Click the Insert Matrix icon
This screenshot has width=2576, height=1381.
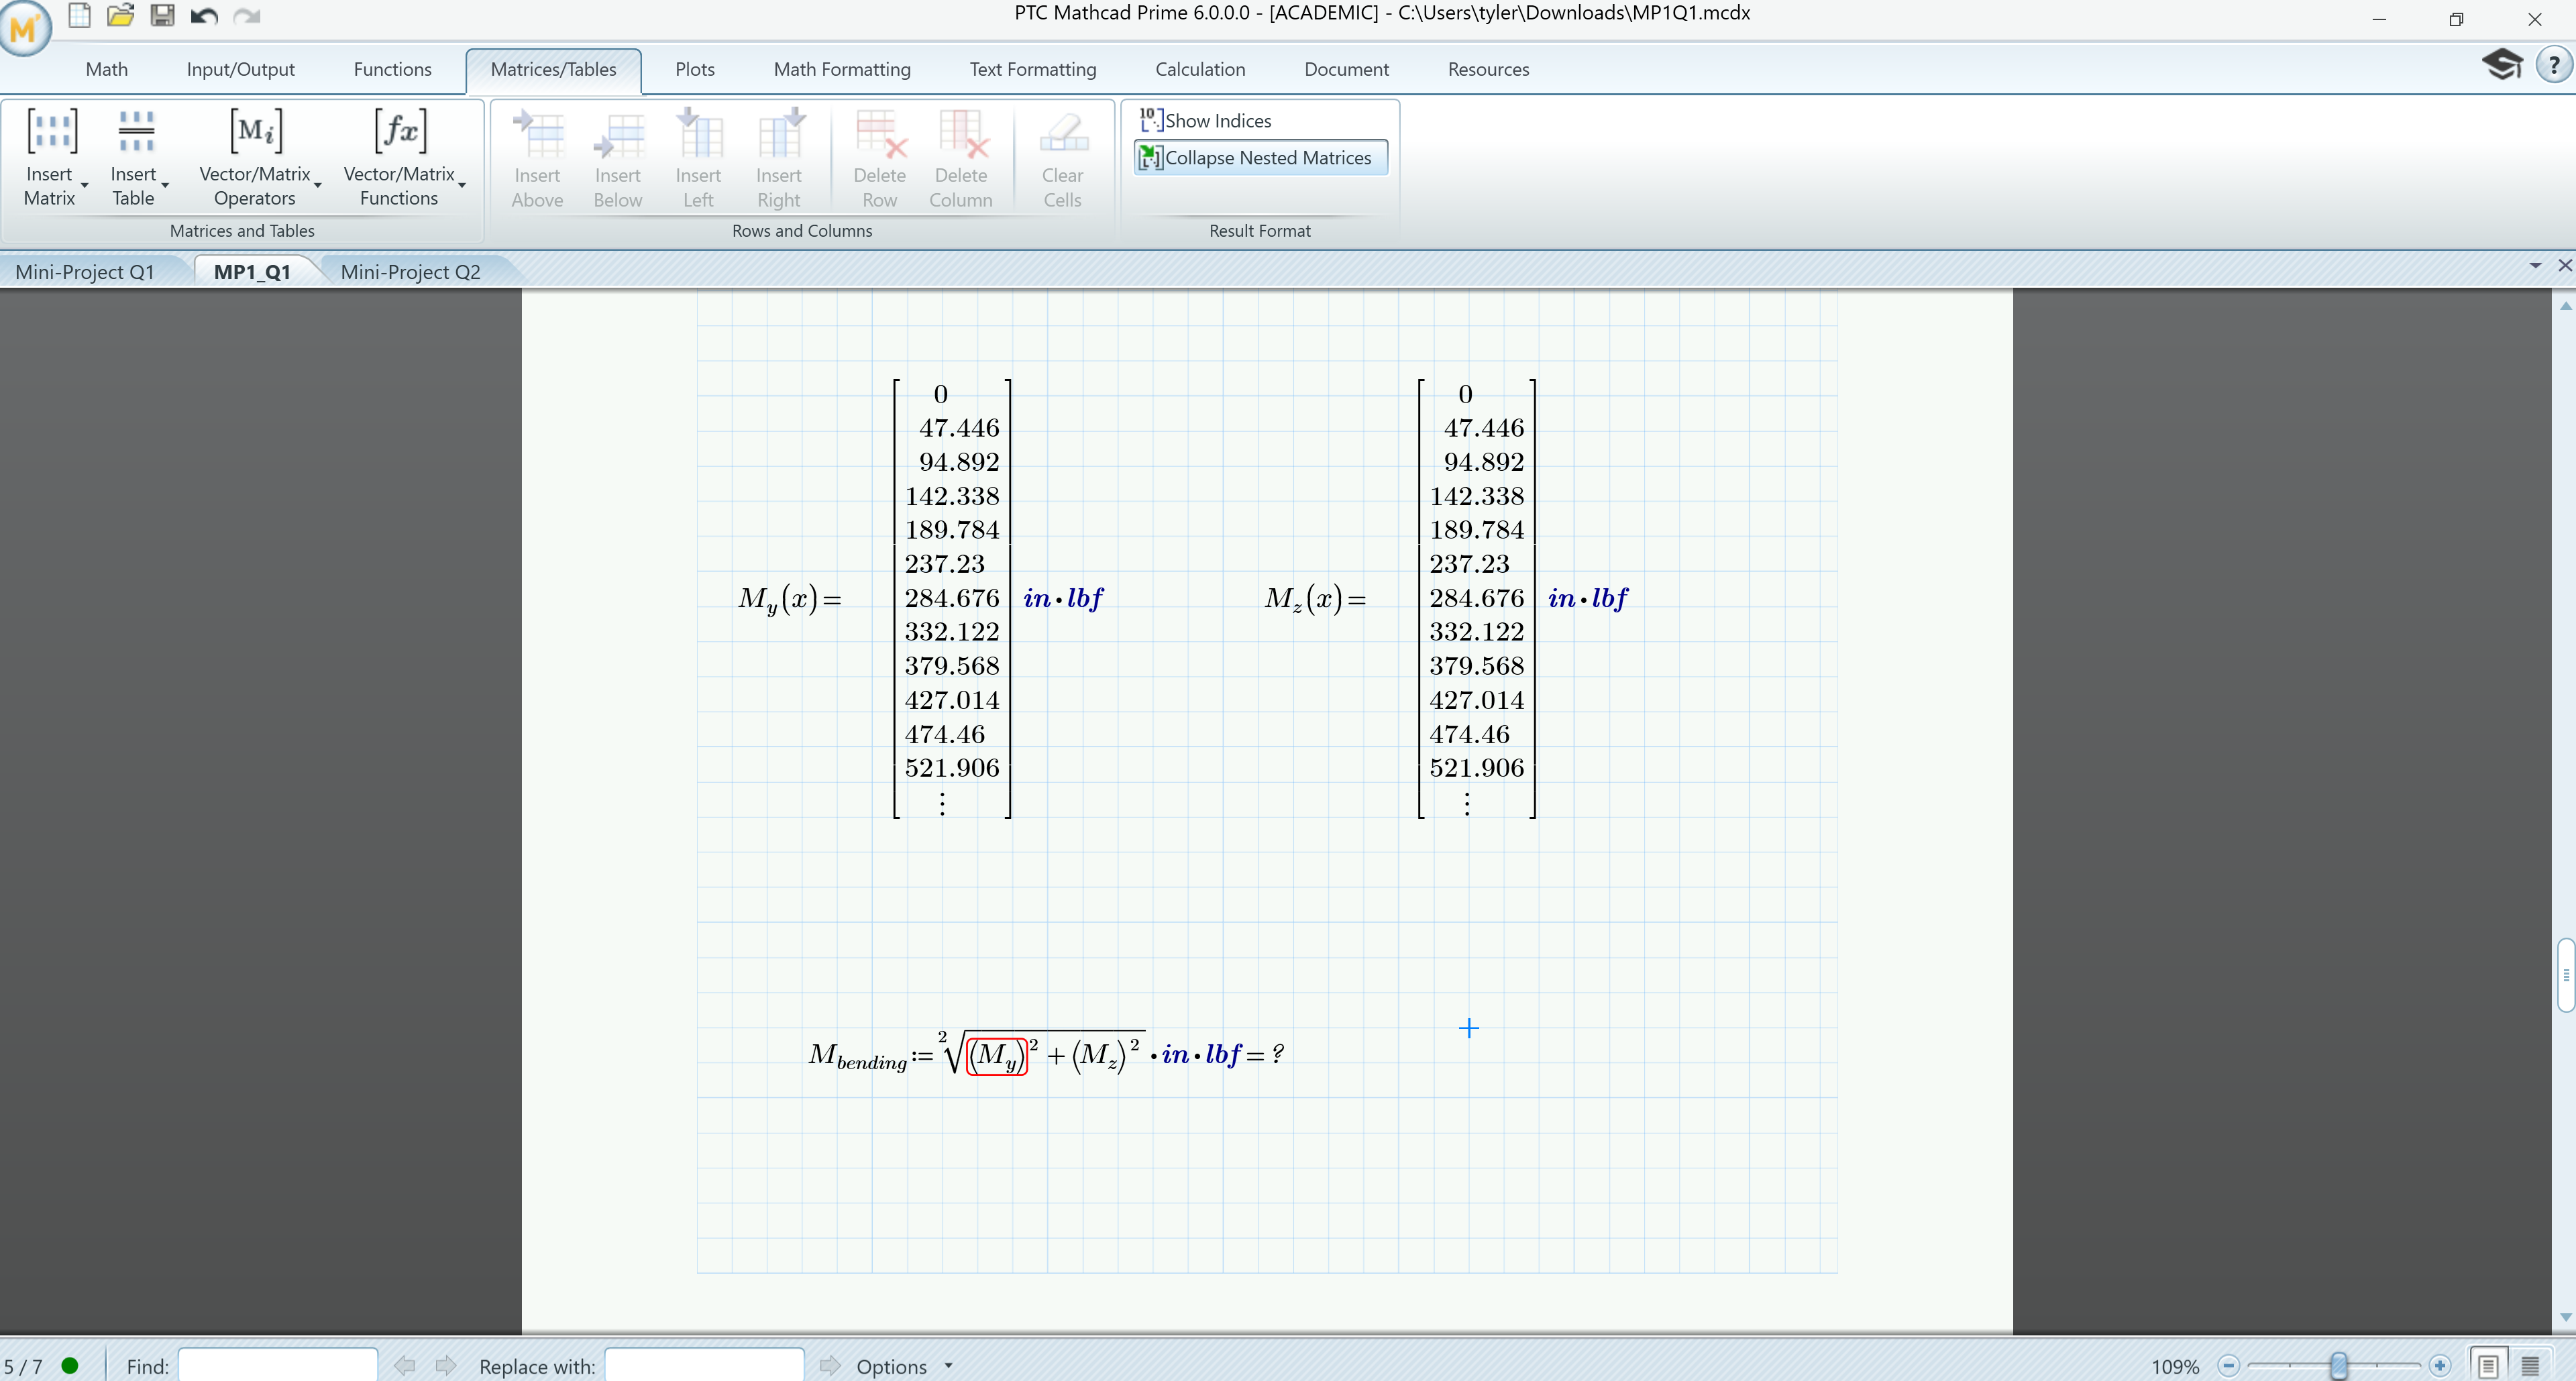click(x=50, y=132)
